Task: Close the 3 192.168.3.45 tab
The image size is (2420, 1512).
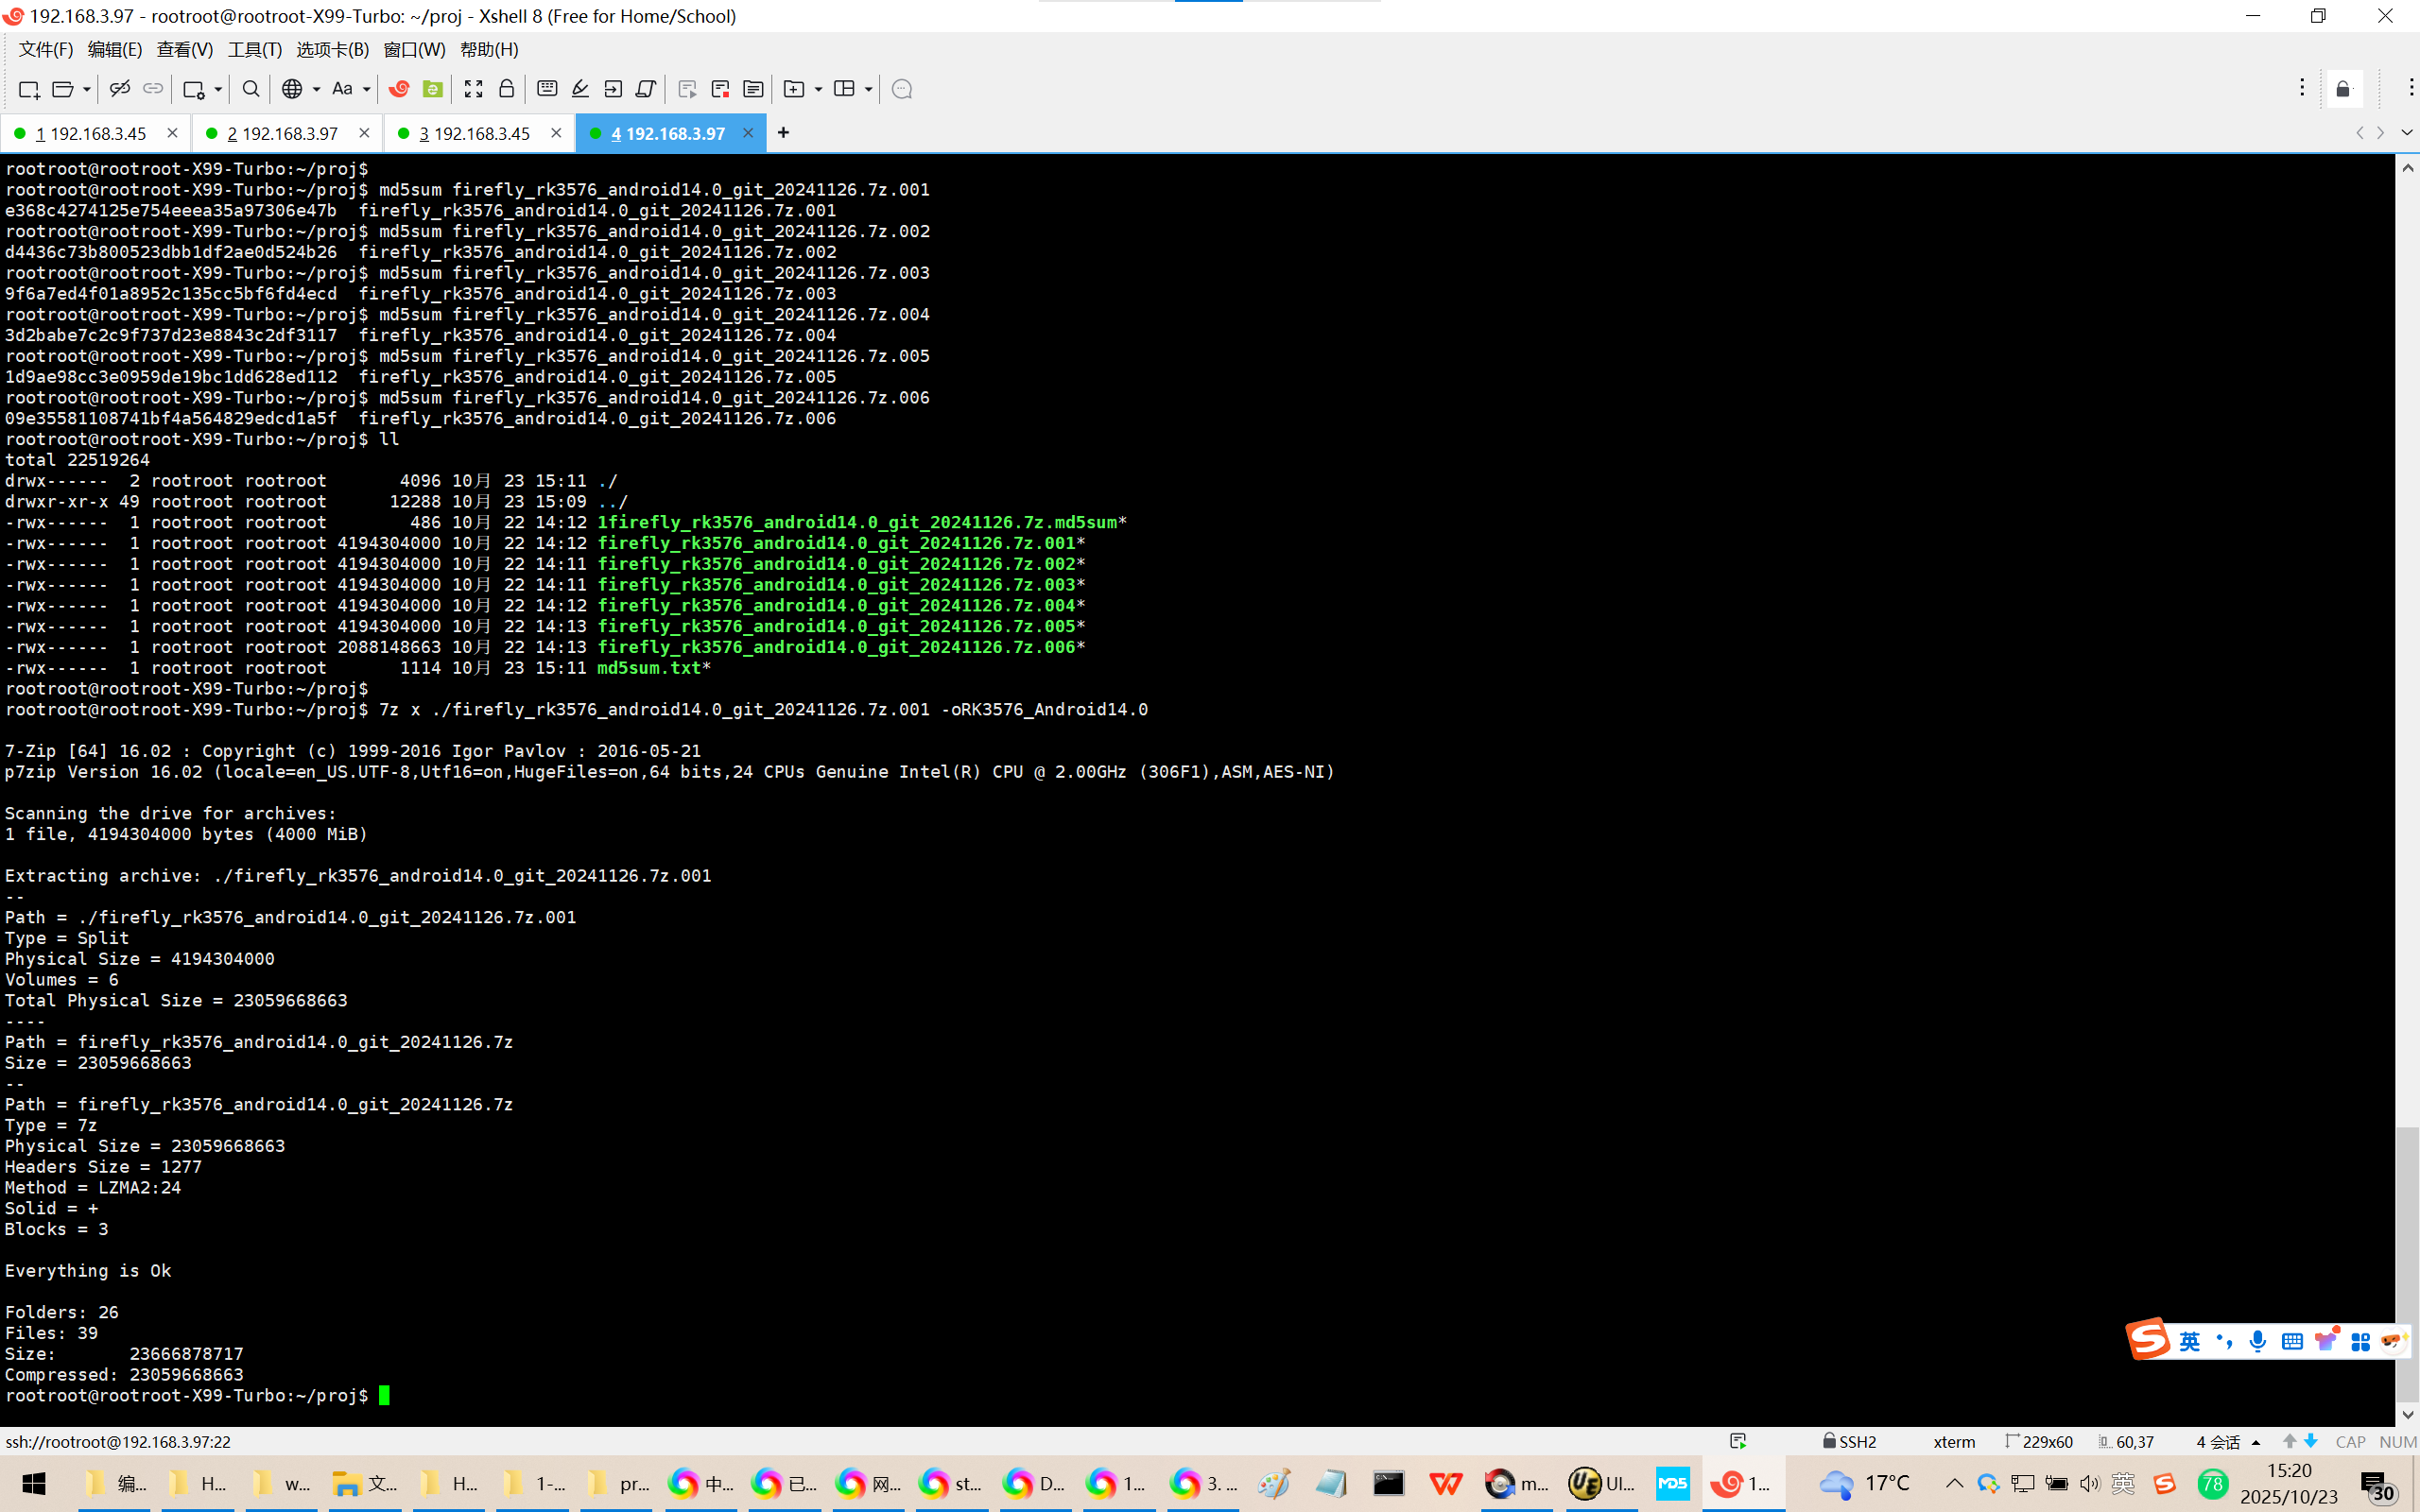Action: (556, 133)
